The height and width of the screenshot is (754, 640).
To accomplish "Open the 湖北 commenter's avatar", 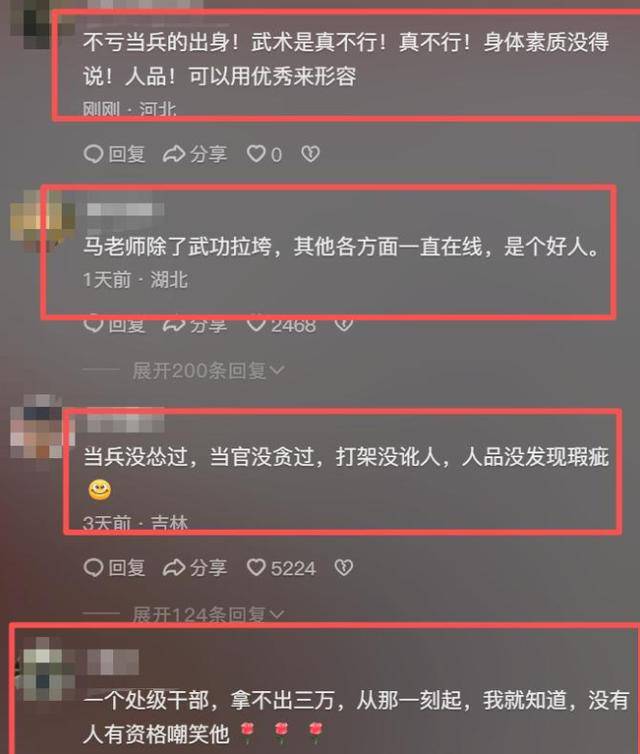I will click(x=42, y=221).
